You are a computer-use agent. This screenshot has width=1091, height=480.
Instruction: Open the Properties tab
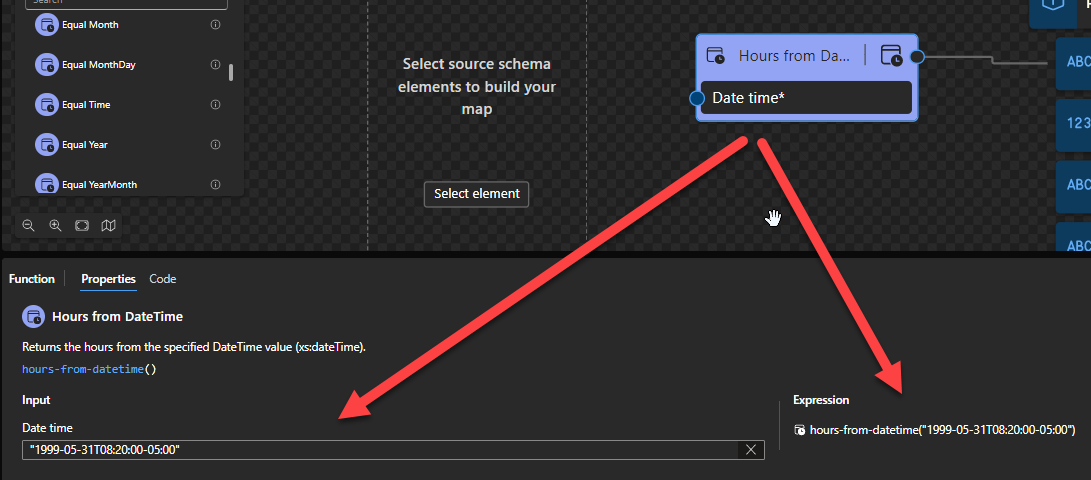coord(108,279)
